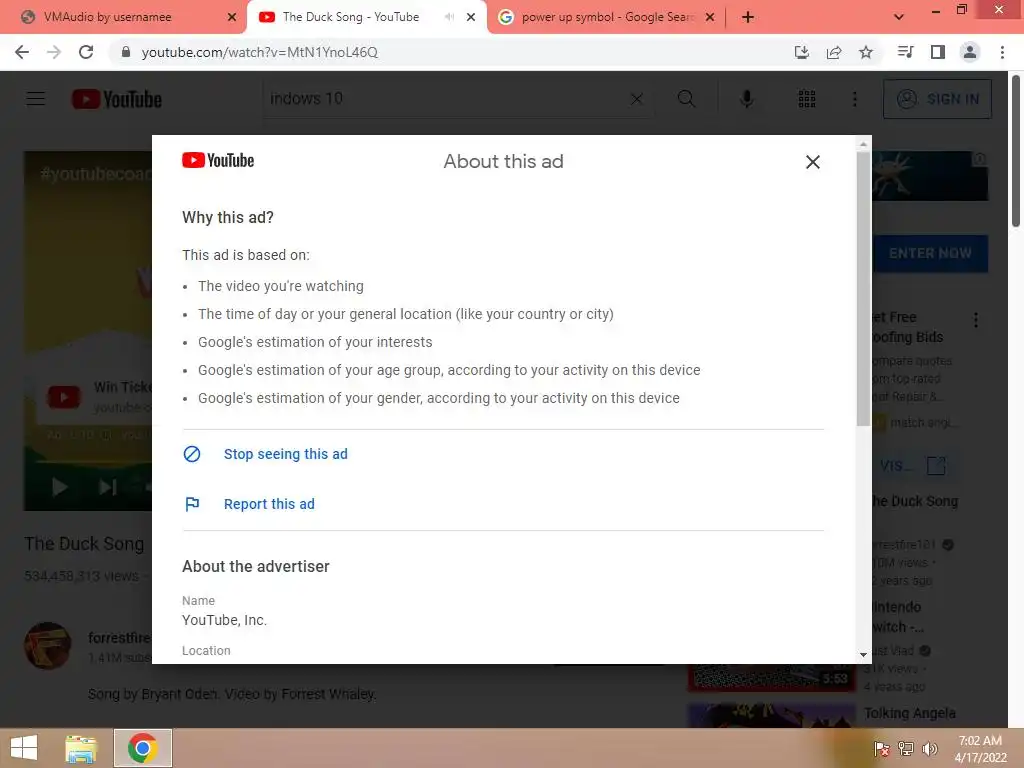This screenshot has height=768, width=1024.
Task: Open the Windows Start menu
Action: (24, 748)
